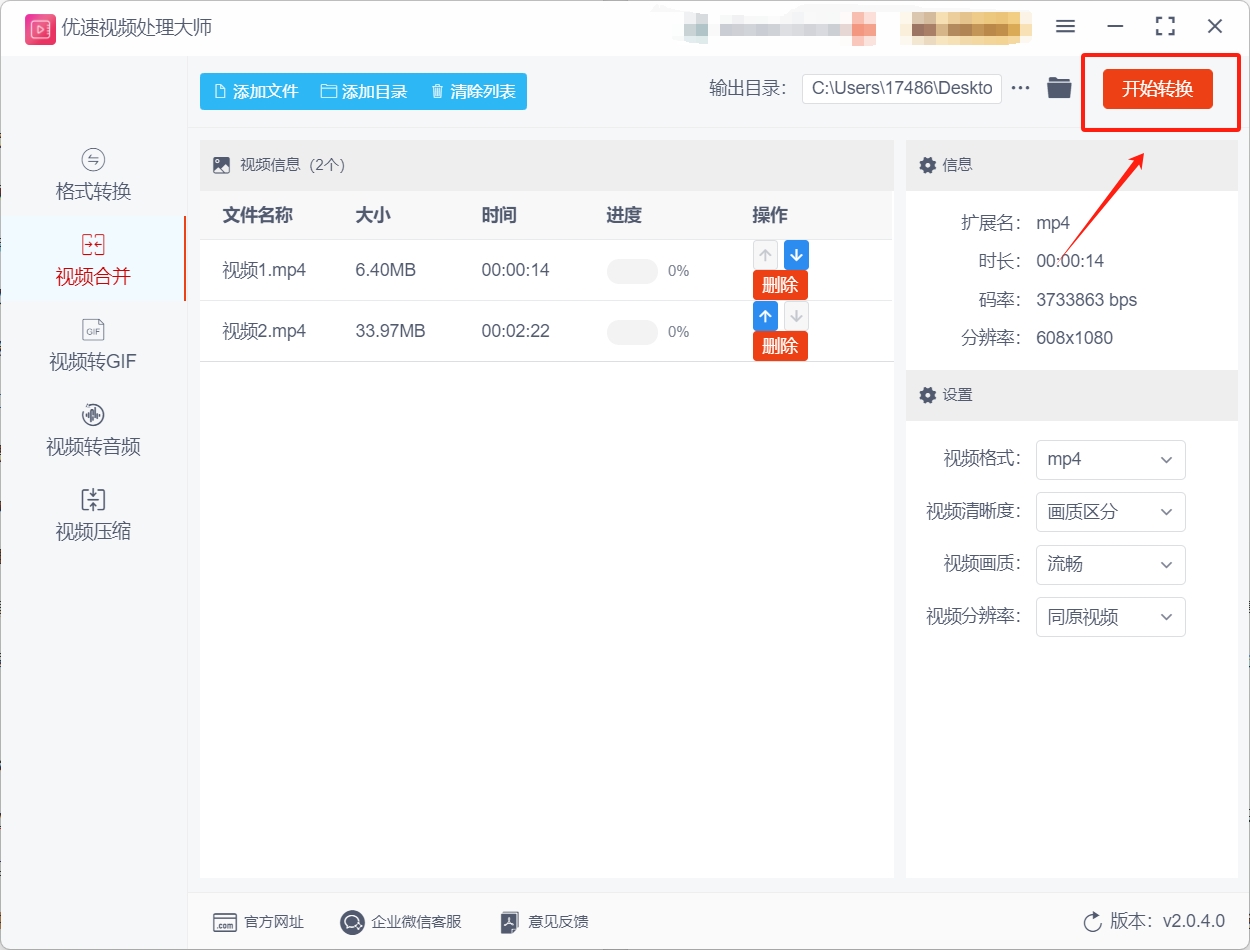Viewport: 1250px width, 950px height.
Task: Click the output directory path field
Action: pyautogui.click(x=900, y=88)
